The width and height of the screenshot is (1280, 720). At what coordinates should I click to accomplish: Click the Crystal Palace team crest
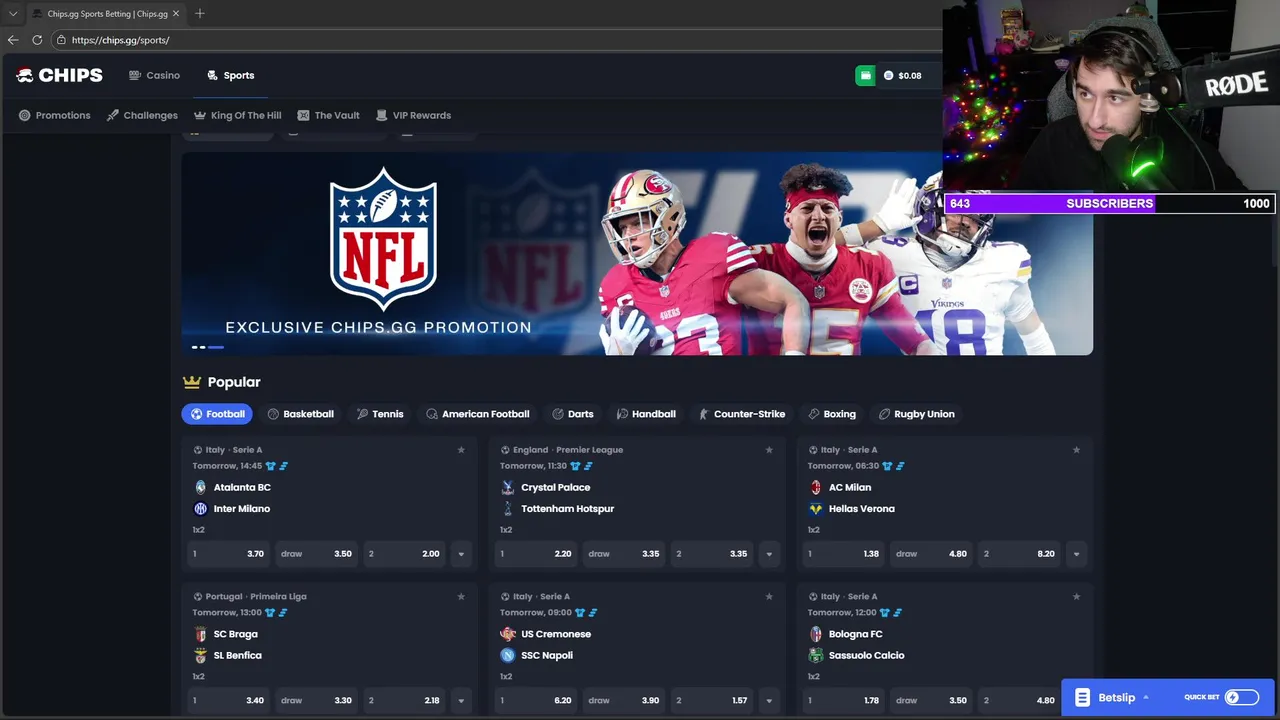click(x=508, y=487)
